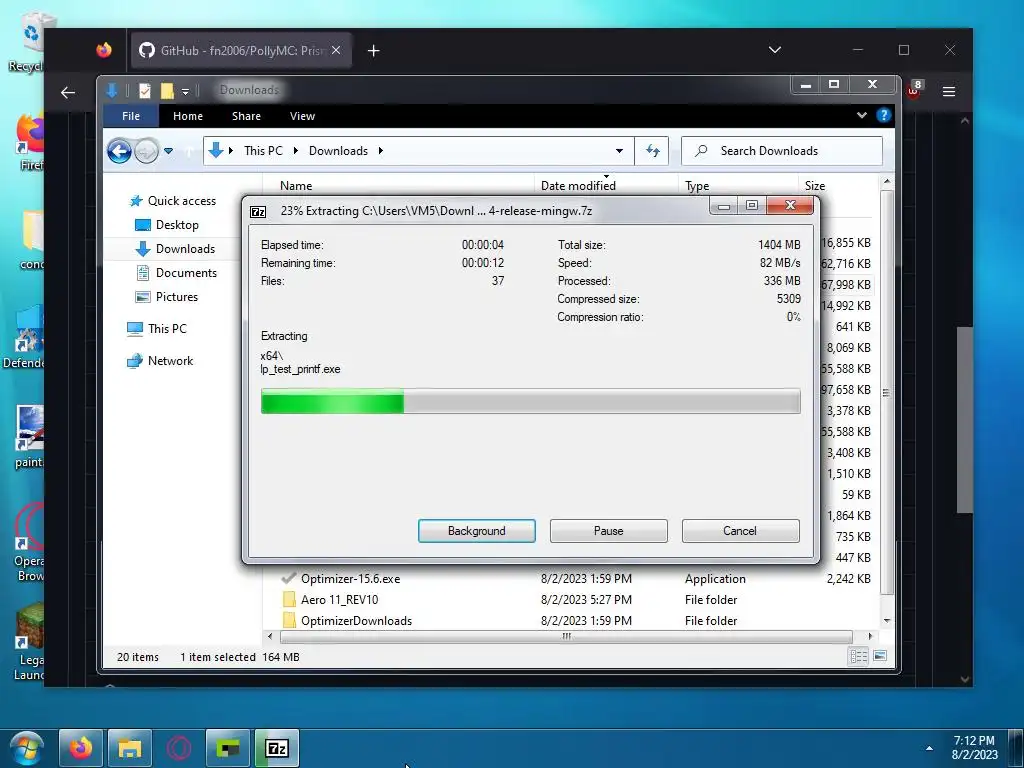Expand arrow after This PC breadcrumb
Screen dimensions: 1024x768
click(x=295, y=151)
